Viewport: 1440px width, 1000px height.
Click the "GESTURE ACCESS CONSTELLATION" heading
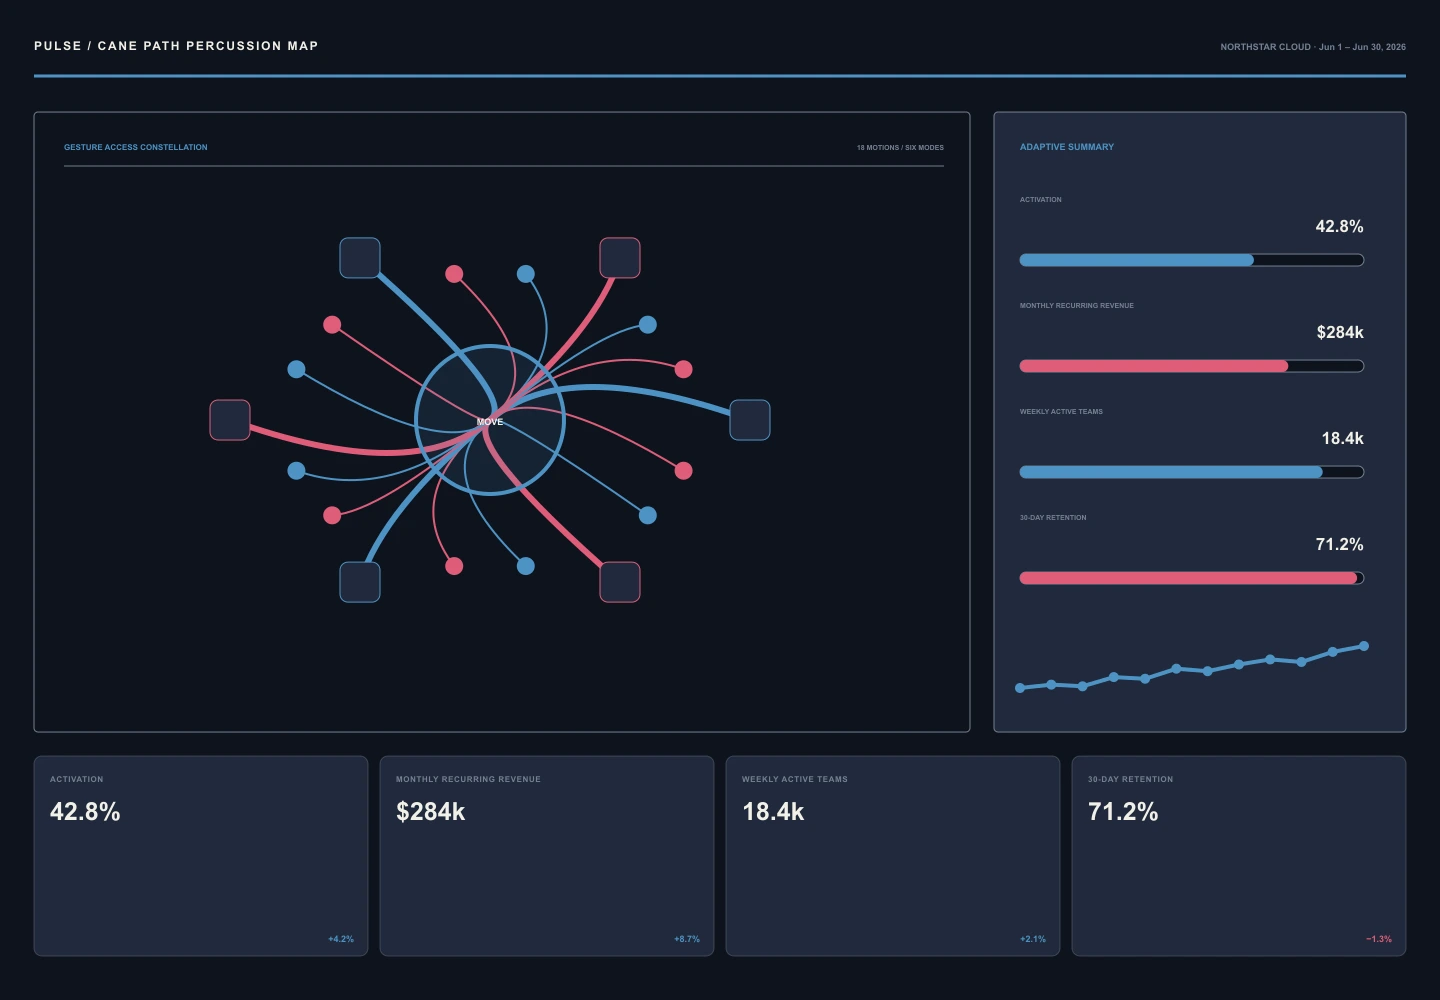click(136, 147)
